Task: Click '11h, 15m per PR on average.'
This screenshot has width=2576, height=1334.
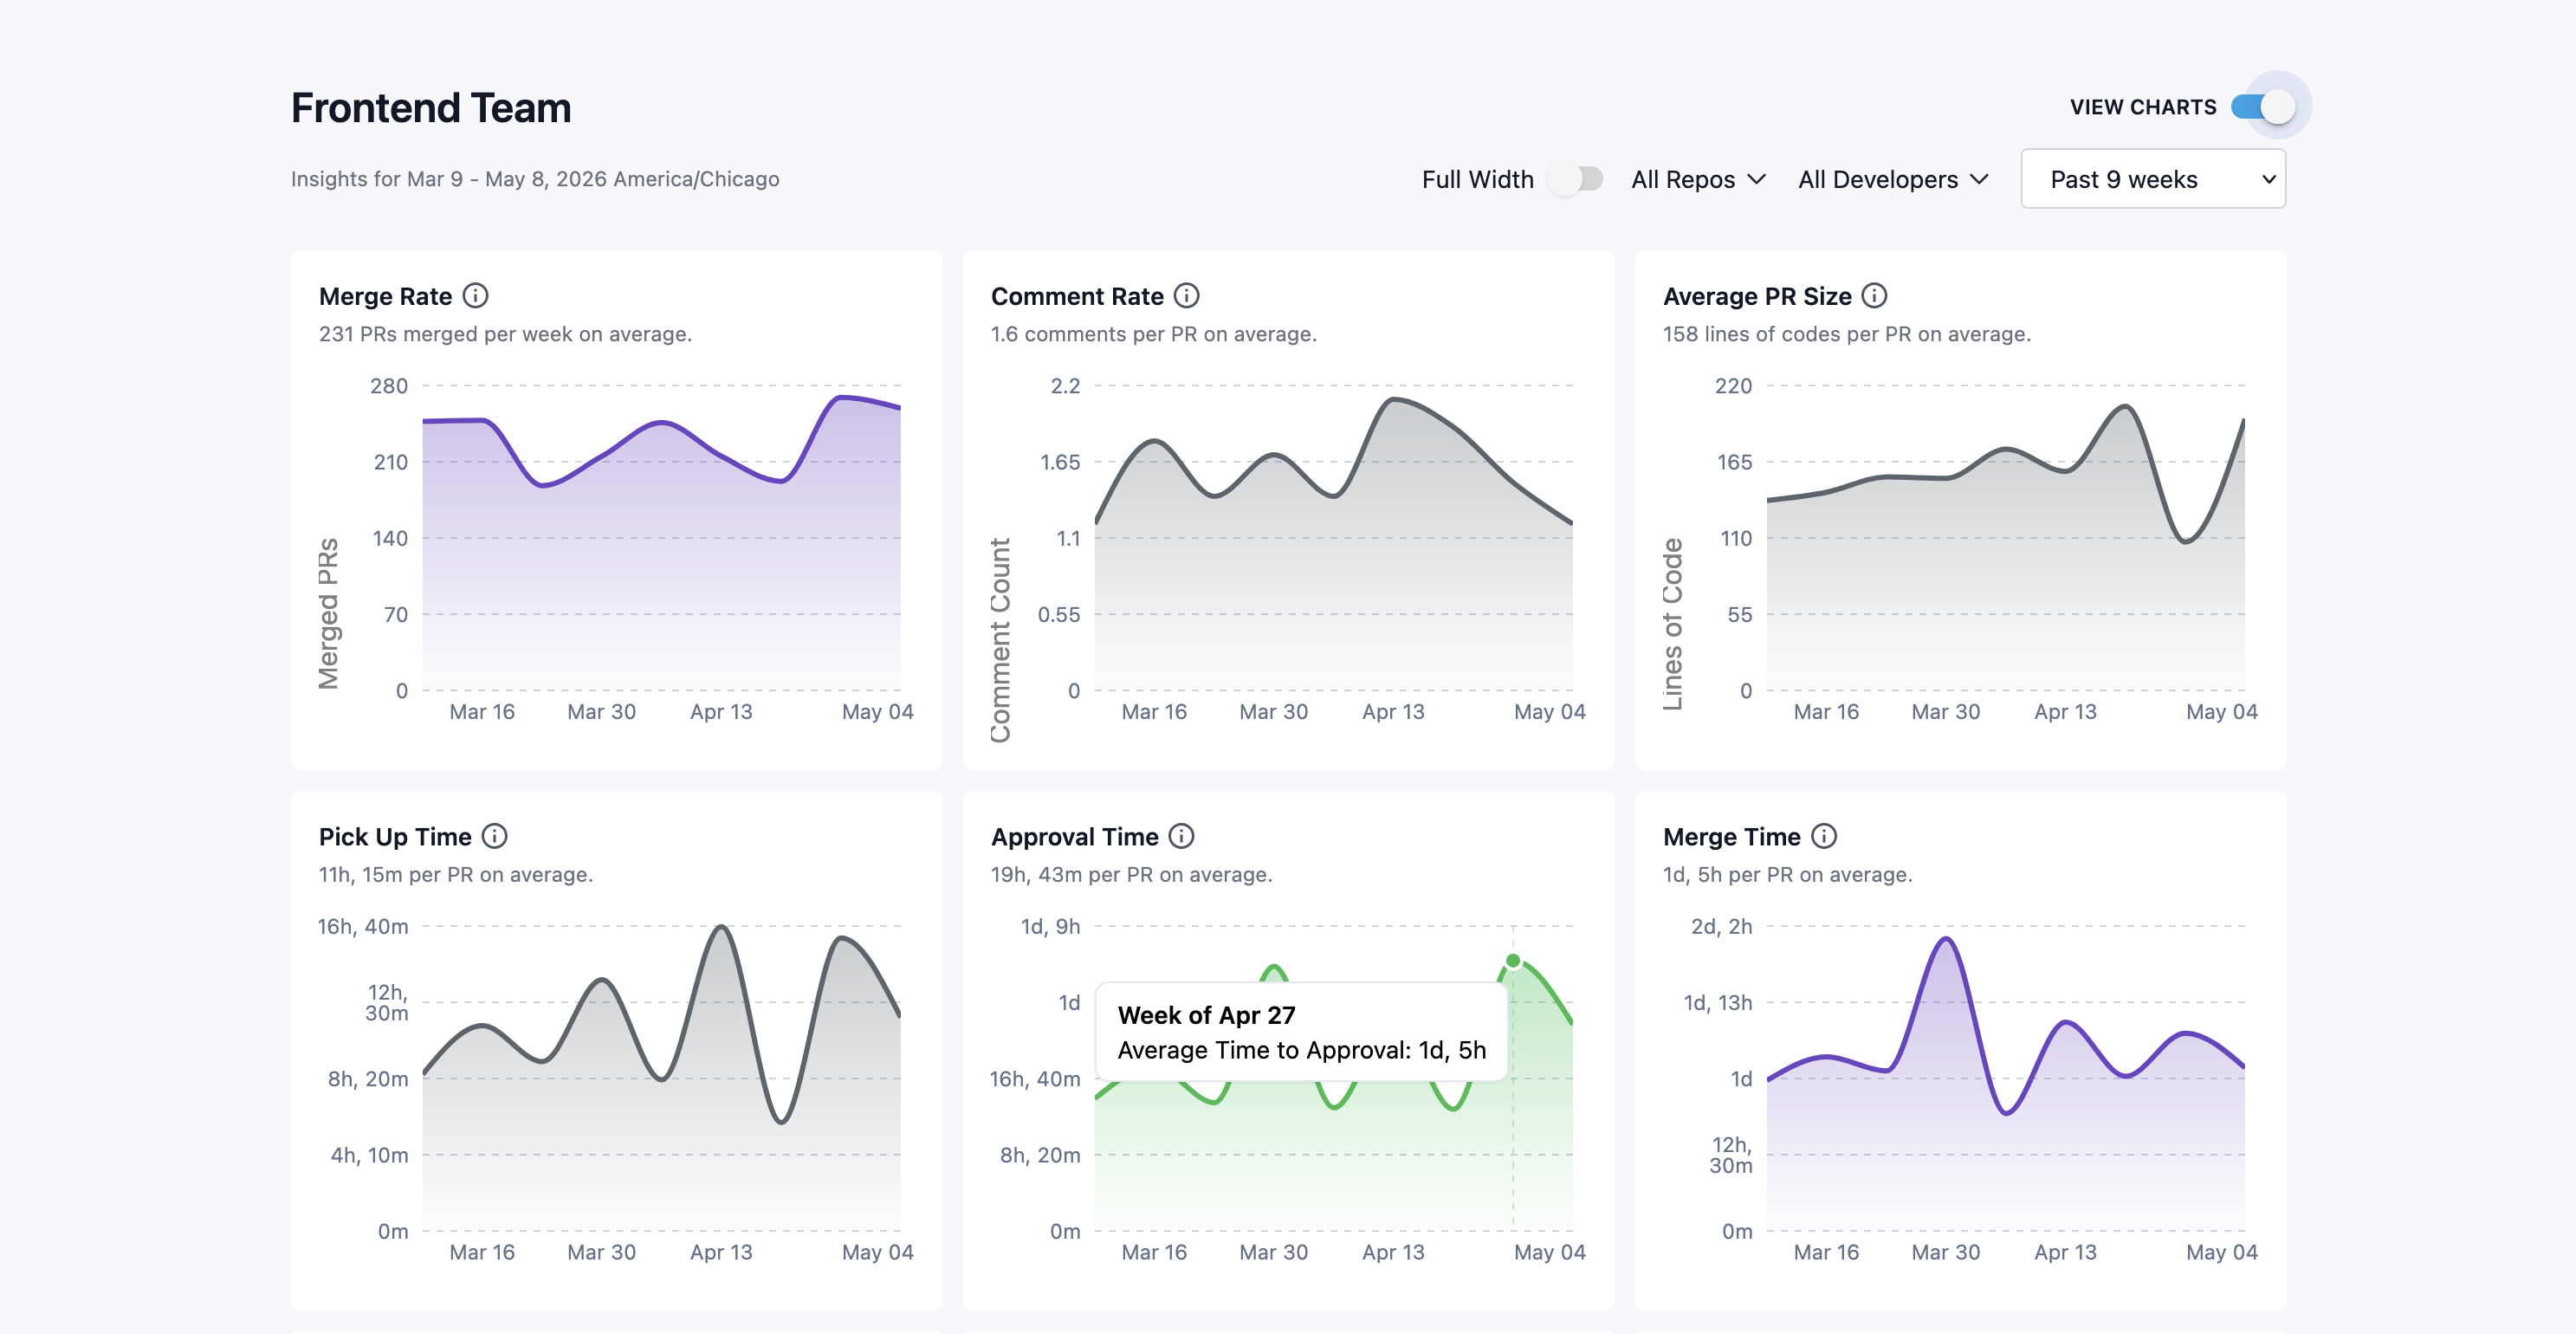Action: [x=456, y=874]
